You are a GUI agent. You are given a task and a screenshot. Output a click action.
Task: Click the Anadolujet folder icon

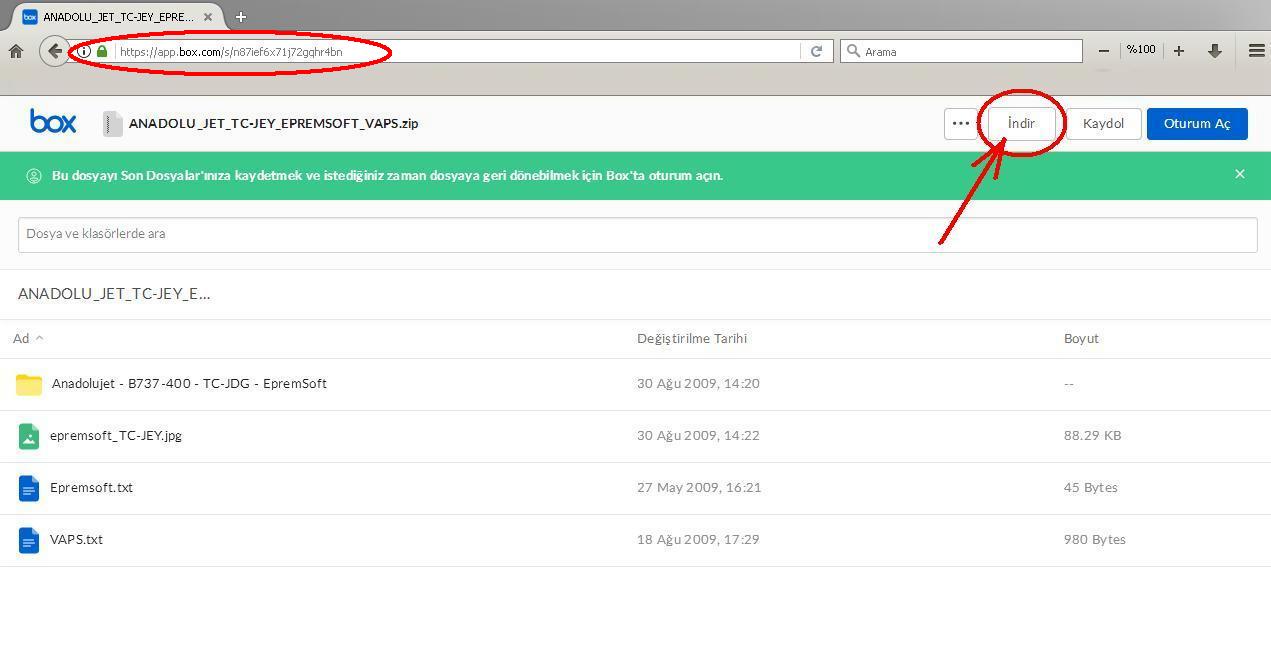pos(29,384)
